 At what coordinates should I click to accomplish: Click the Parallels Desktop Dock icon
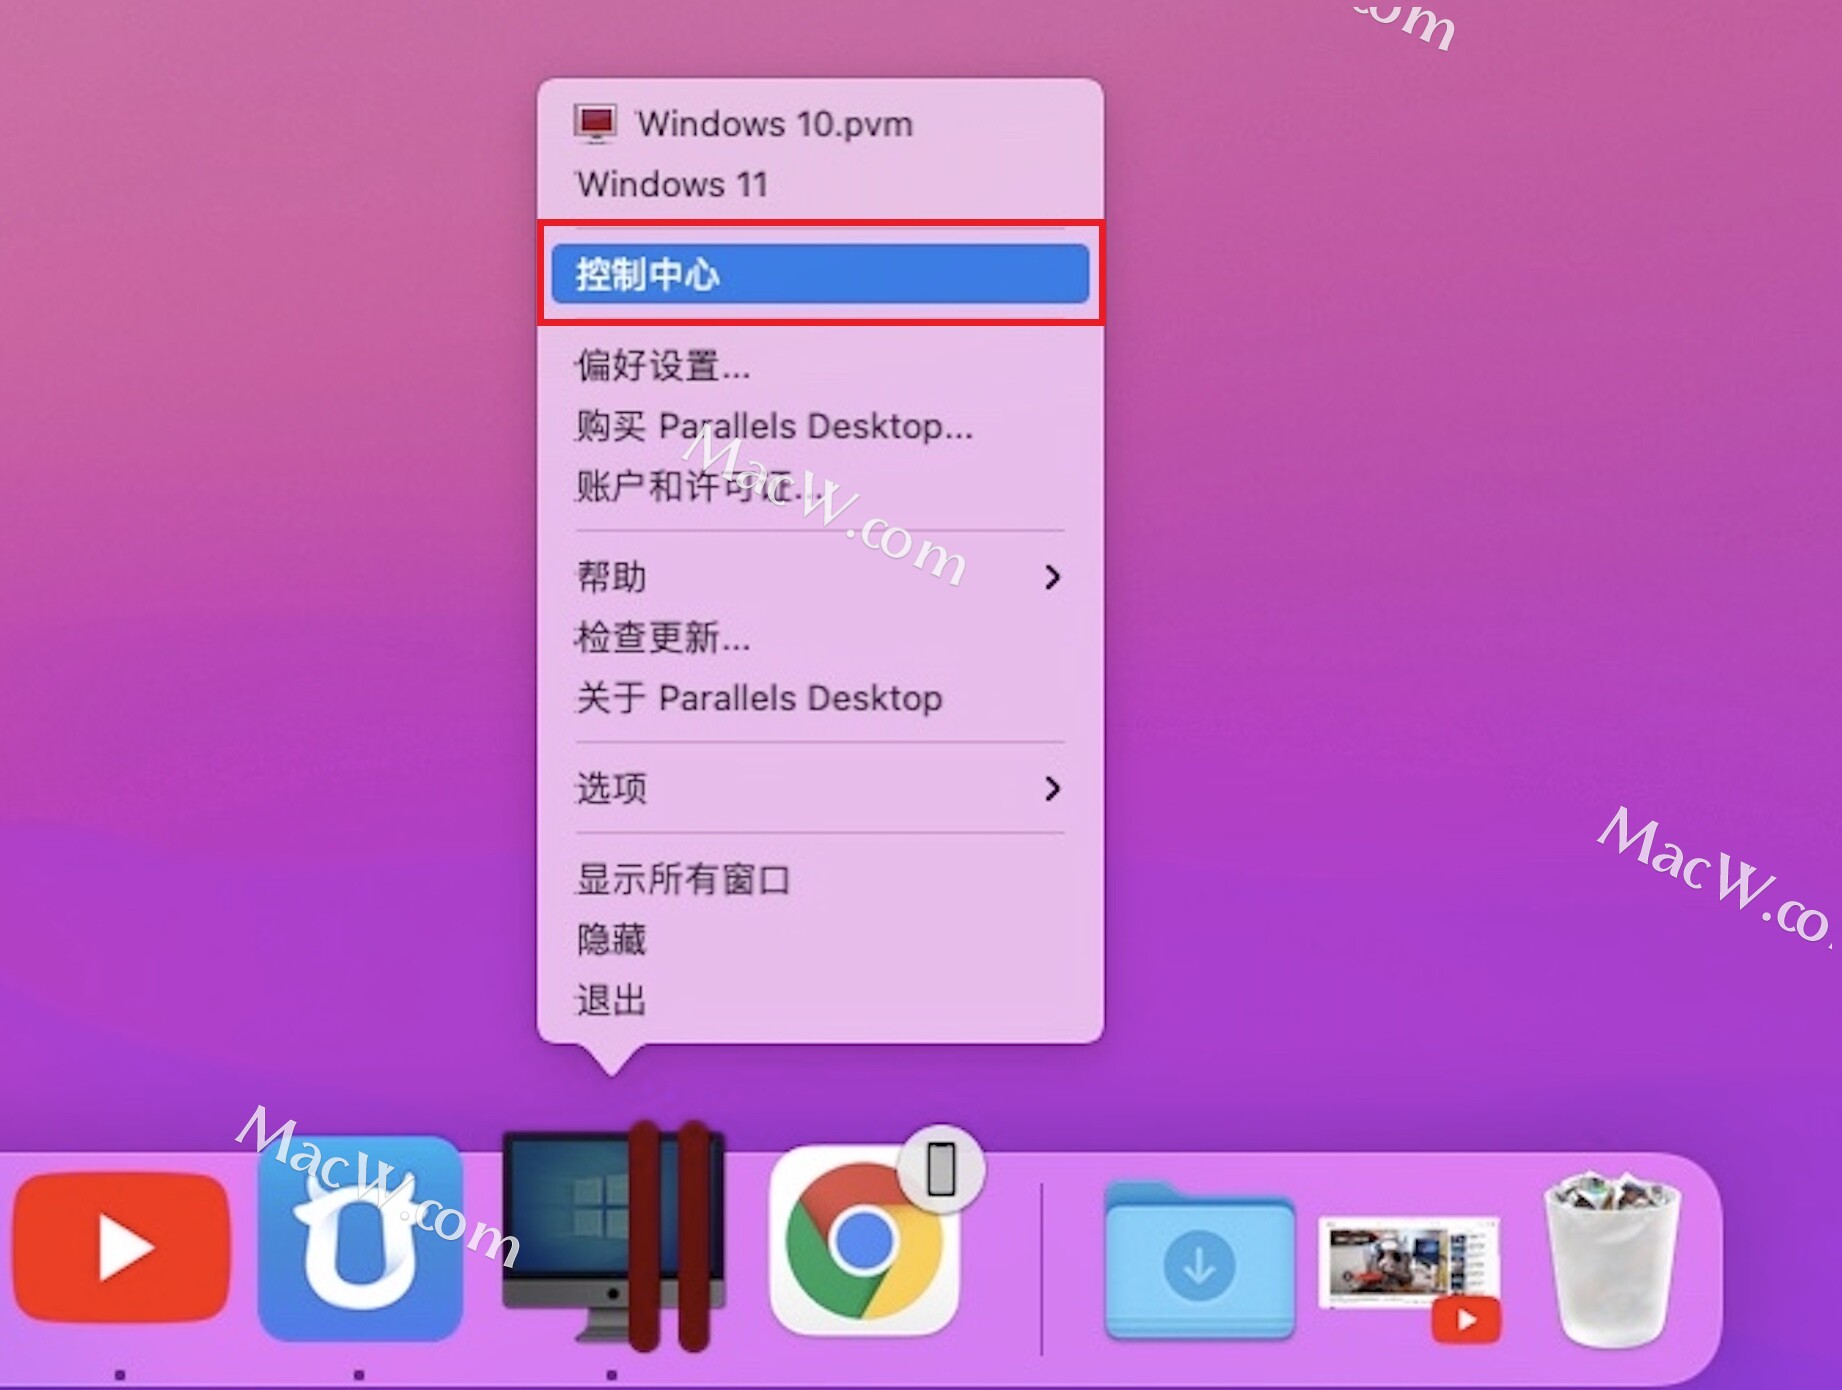tap(613, 1238)
